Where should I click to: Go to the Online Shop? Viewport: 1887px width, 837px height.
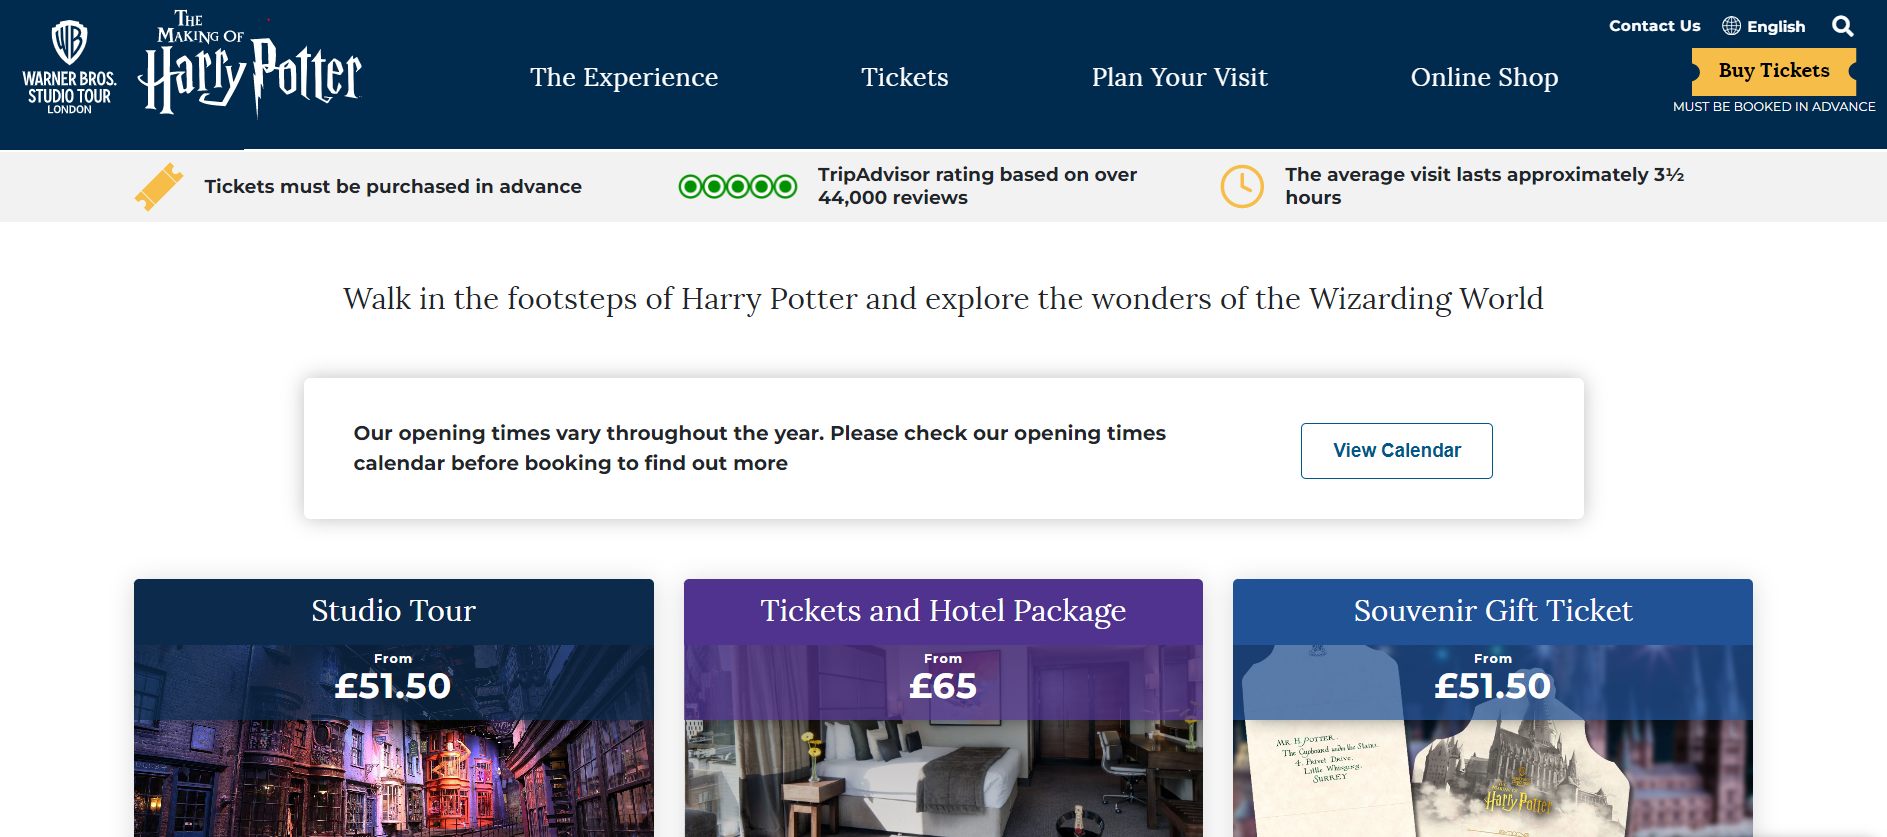(x=1484, y=77)
